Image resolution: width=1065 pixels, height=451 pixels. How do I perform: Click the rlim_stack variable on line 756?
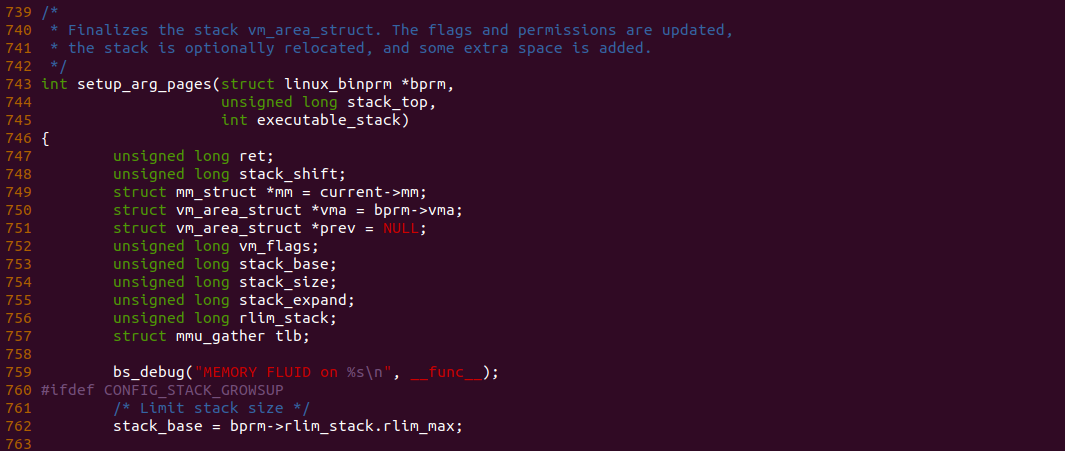pos(283,318)
